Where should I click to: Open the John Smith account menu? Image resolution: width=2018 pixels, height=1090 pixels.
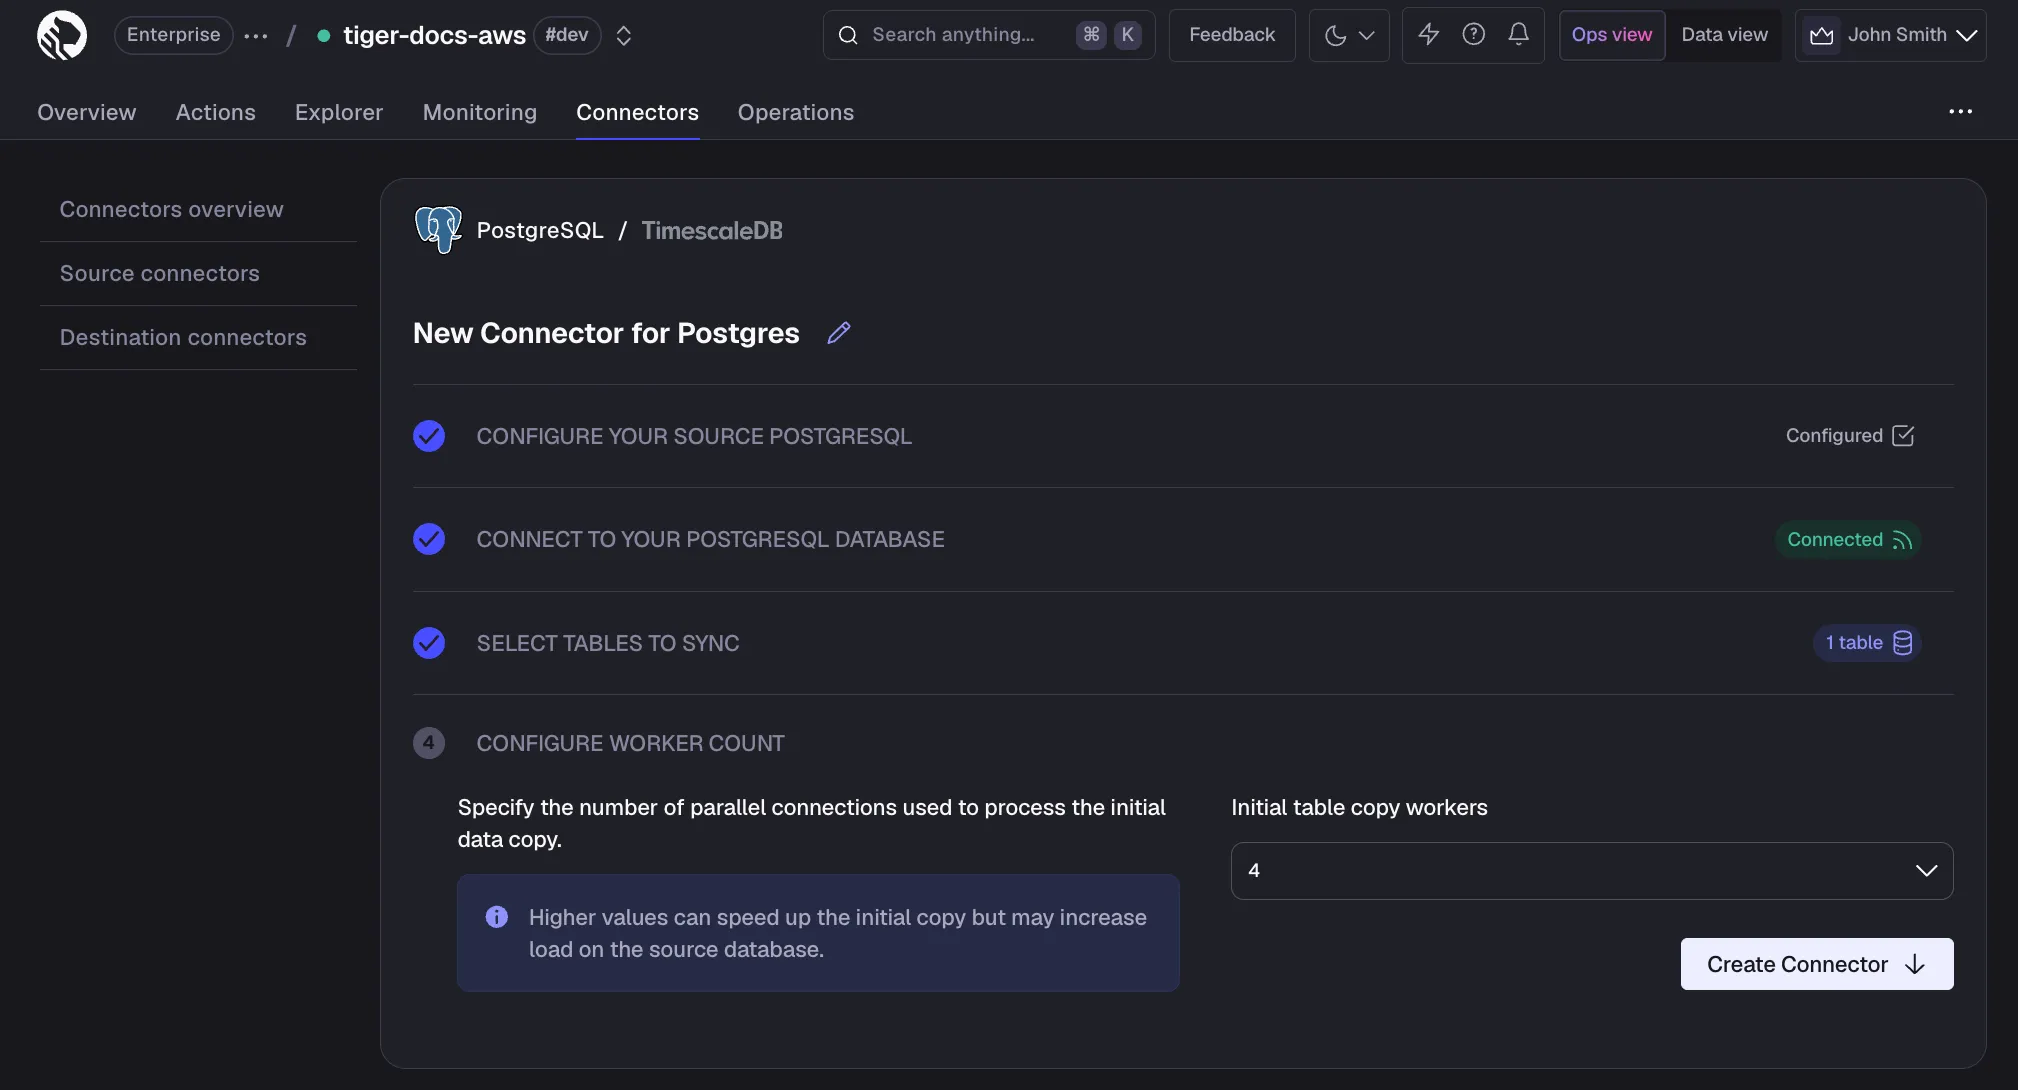(x=1890, y=35)
